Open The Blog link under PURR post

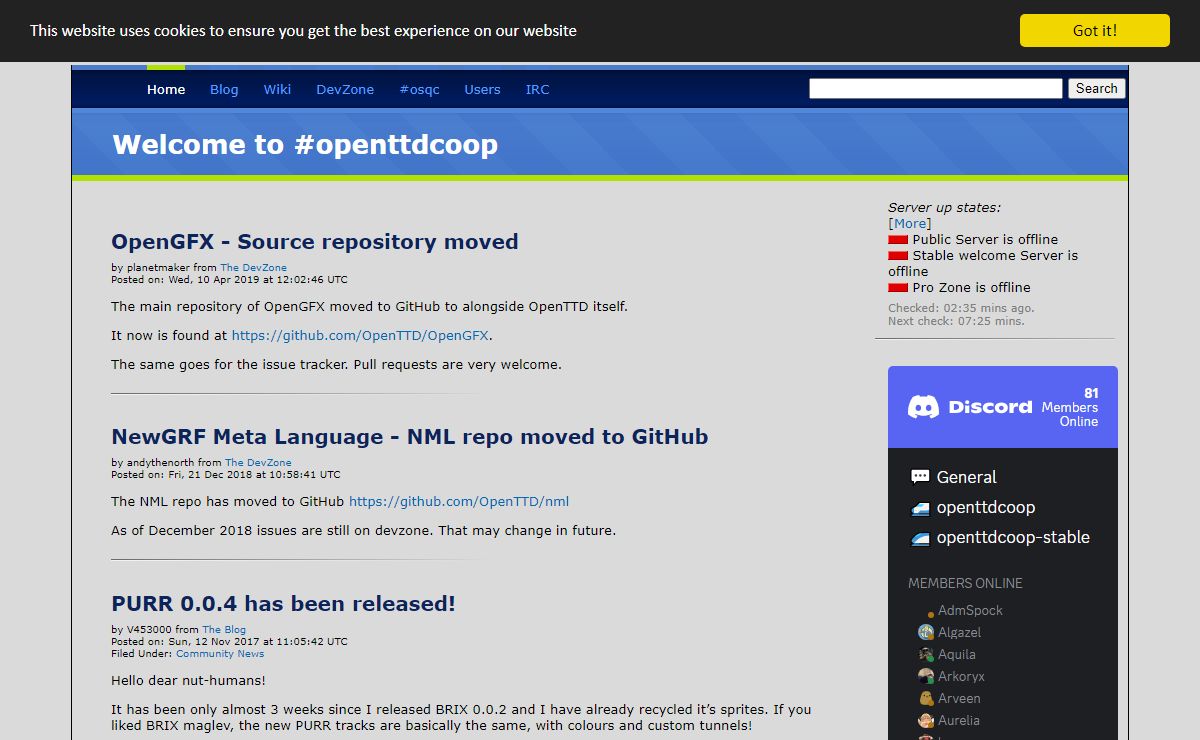[x=224, y=630]
